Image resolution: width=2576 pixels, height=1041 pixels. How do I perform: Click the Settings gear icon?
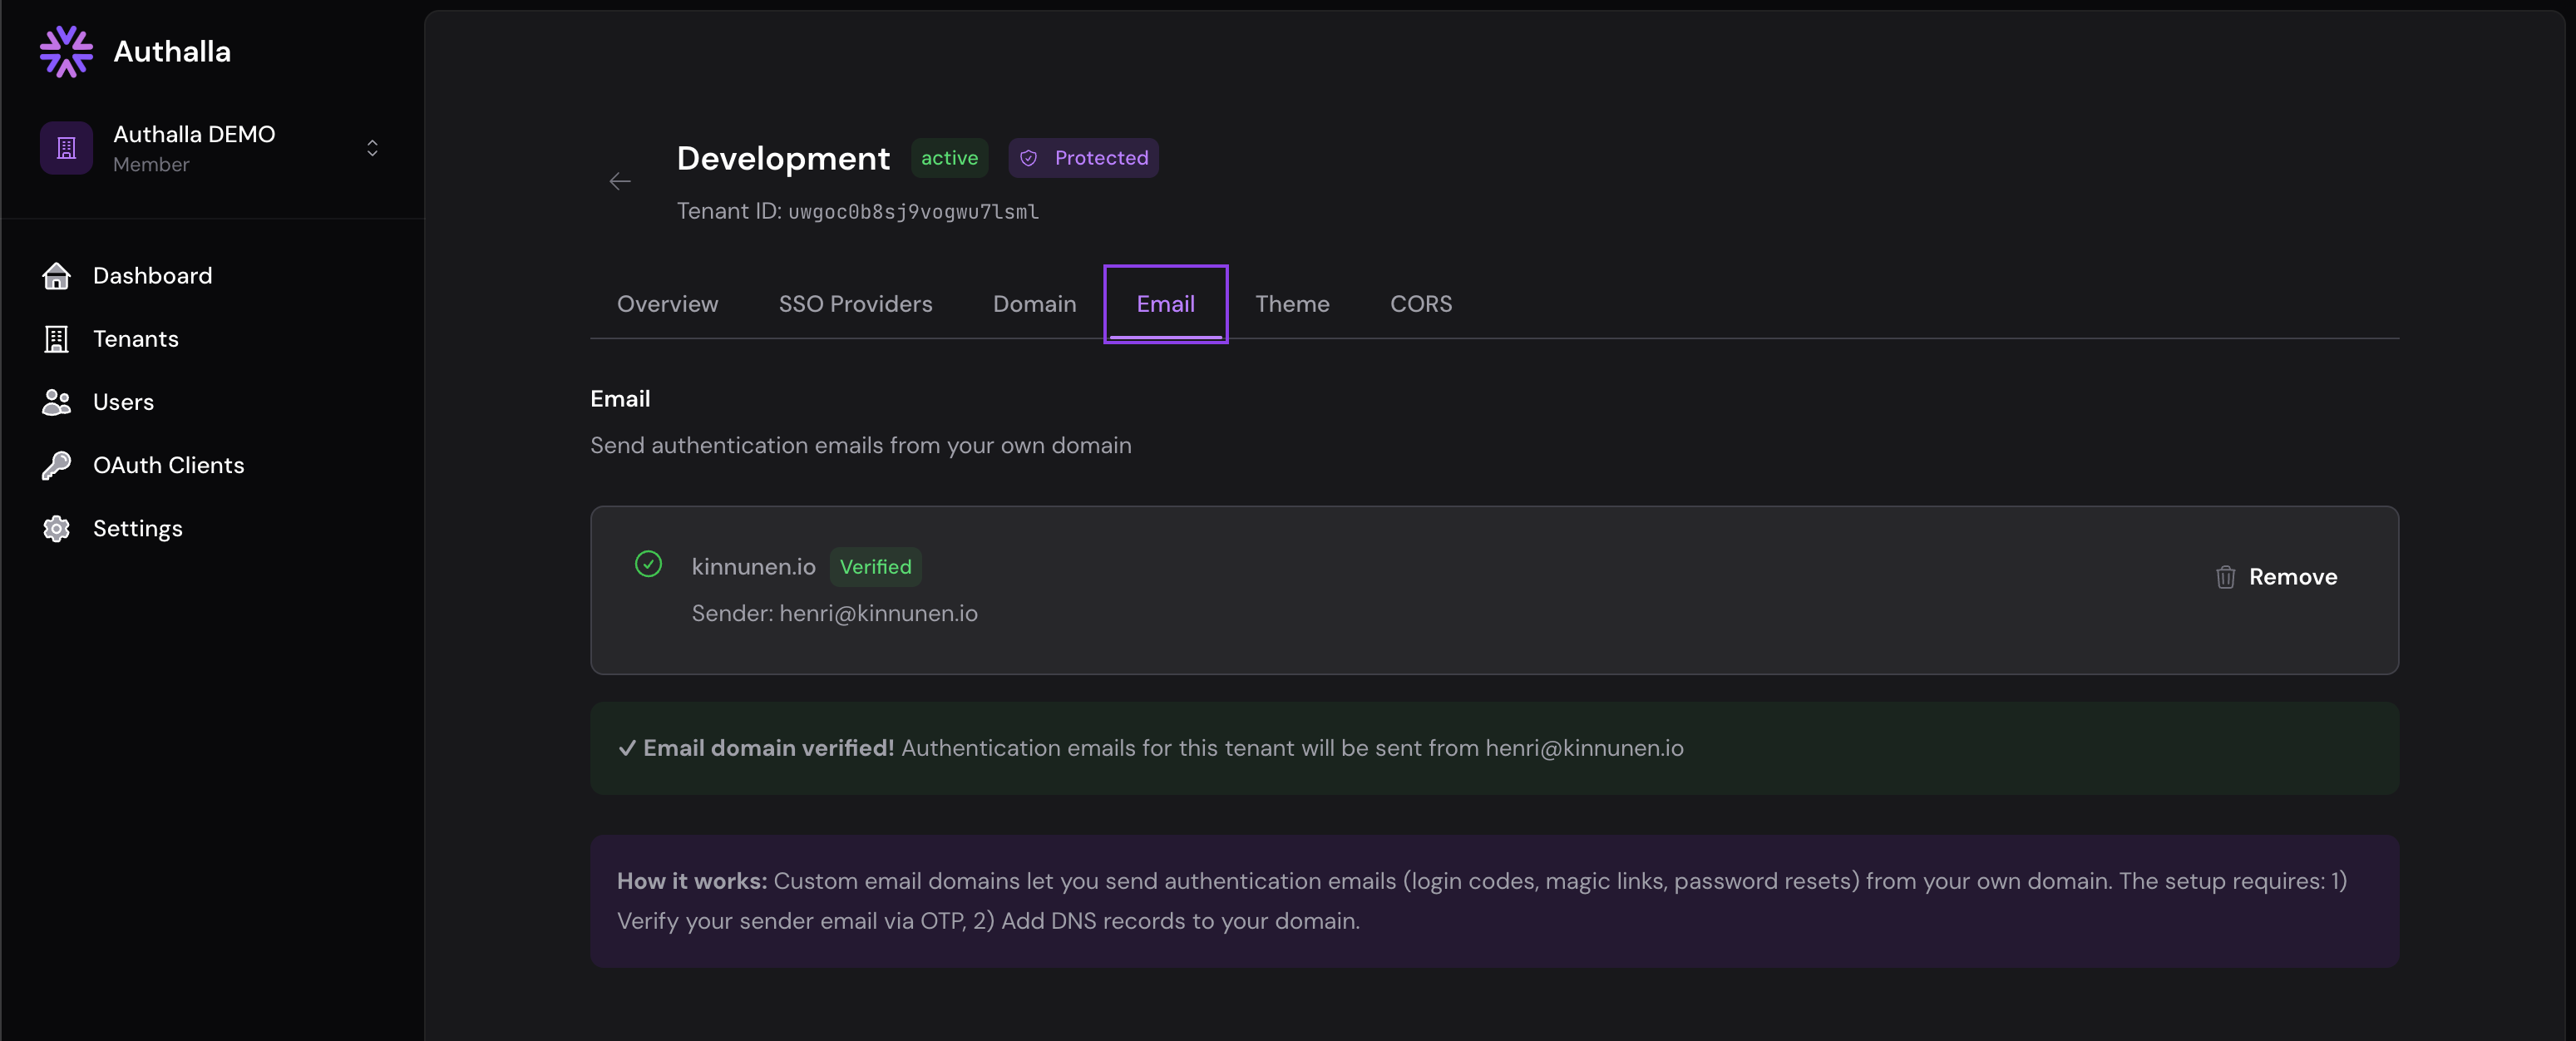click(57, 528)
